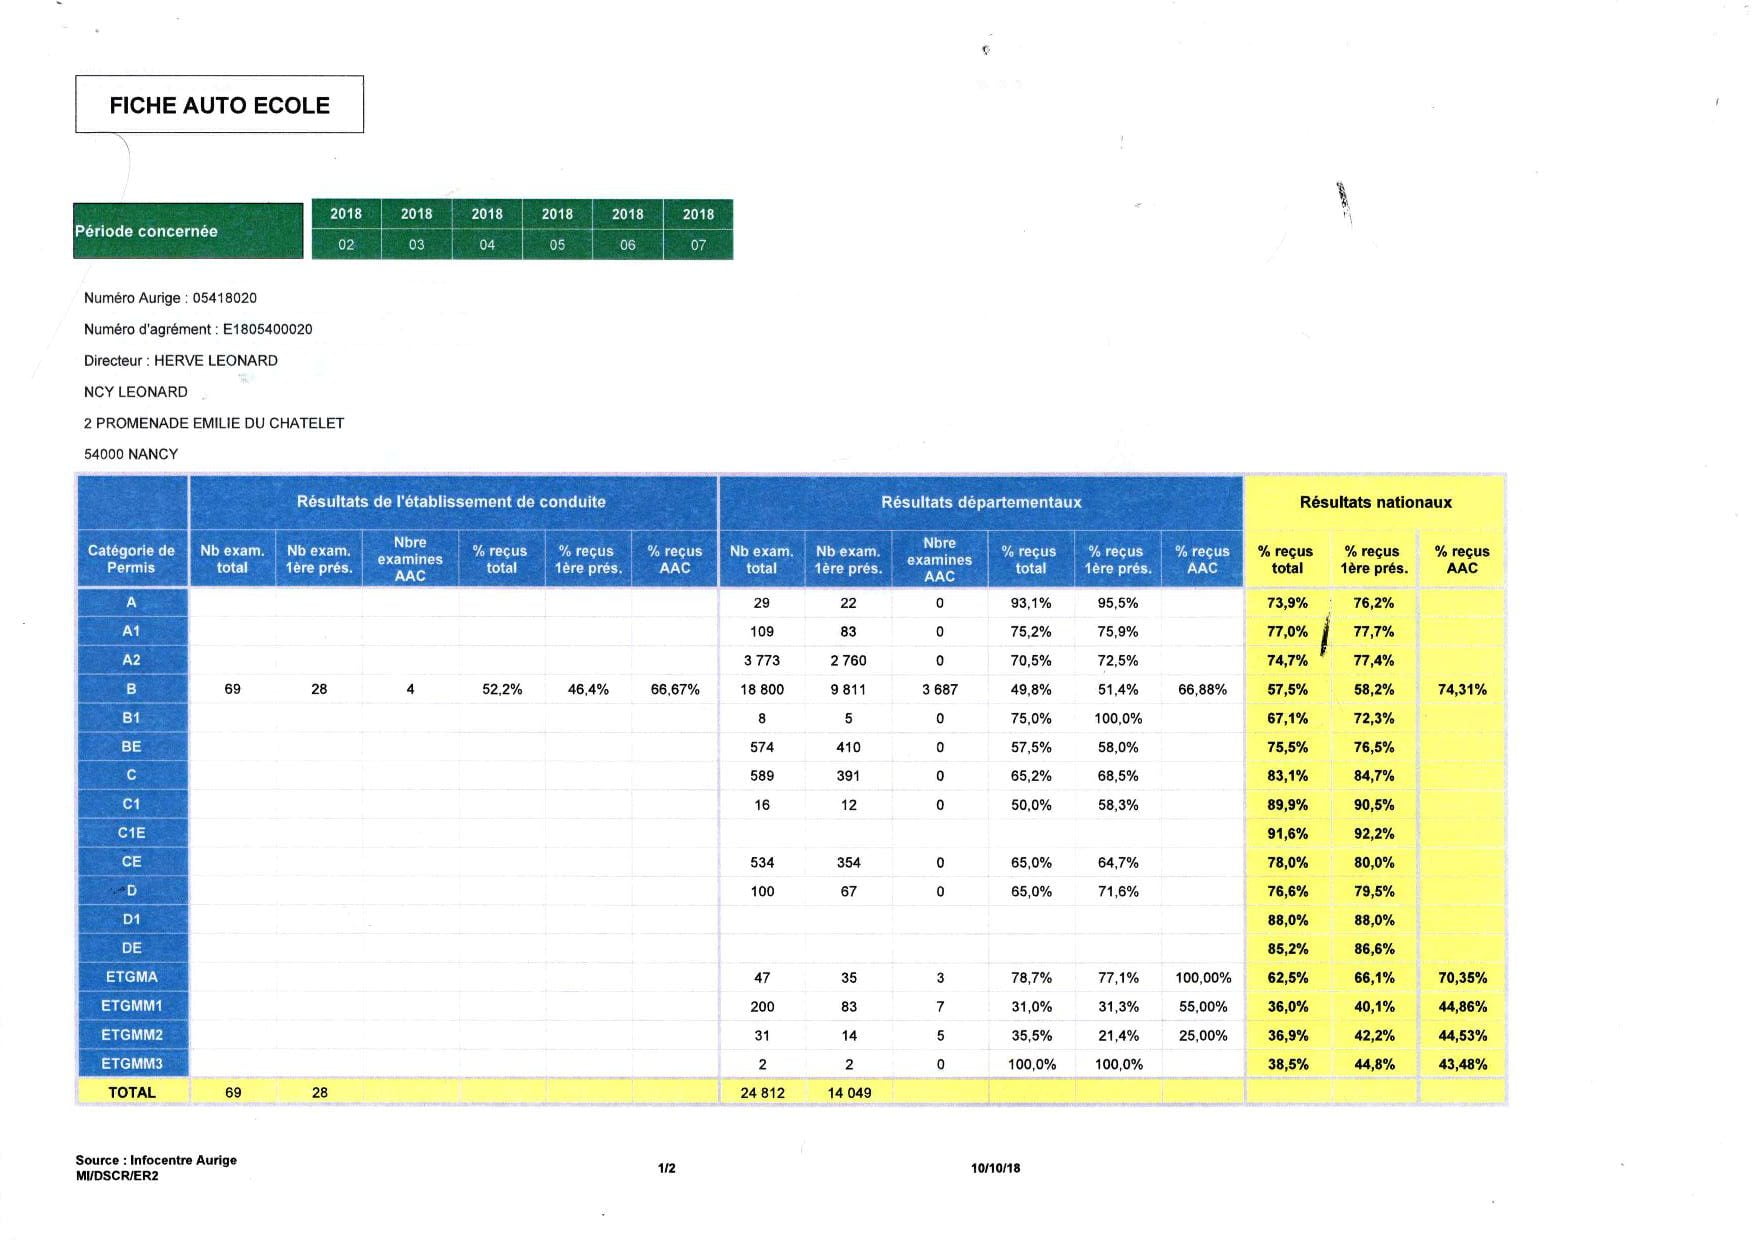Select ETGMM2 departmental AAC 25,00%
Viewport: 1752px width, 1240px height.
click(x=1203, y=1035)
